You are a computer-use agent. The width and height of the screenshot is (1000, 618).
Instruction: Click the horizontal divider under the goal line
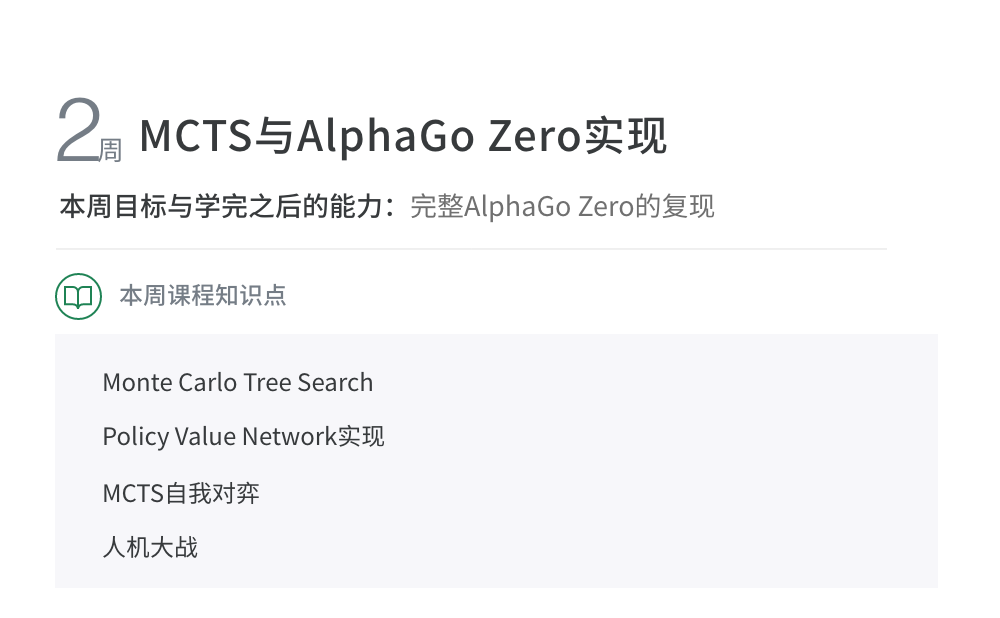point(470,249)
